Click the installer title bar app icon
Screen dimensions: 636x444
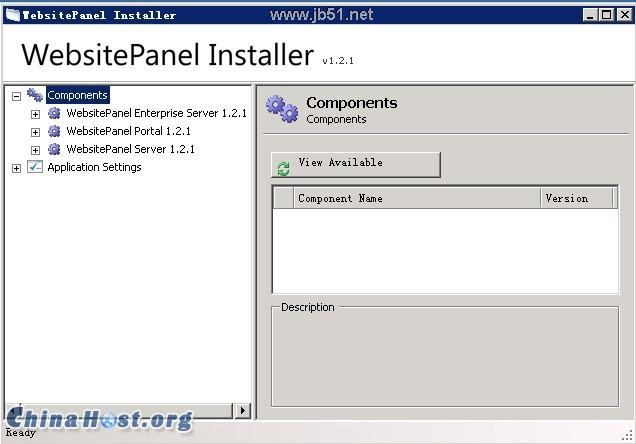click(12, 15)
